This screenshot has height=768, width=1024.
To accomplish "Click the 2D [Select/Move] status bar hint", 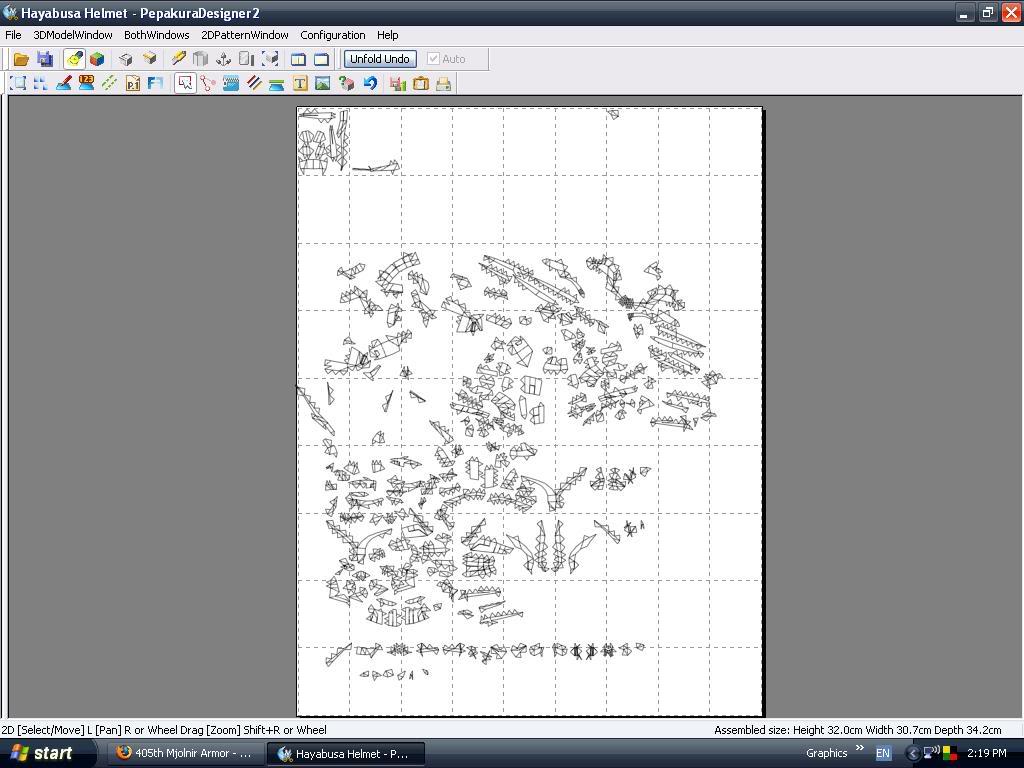I will 164,730.
